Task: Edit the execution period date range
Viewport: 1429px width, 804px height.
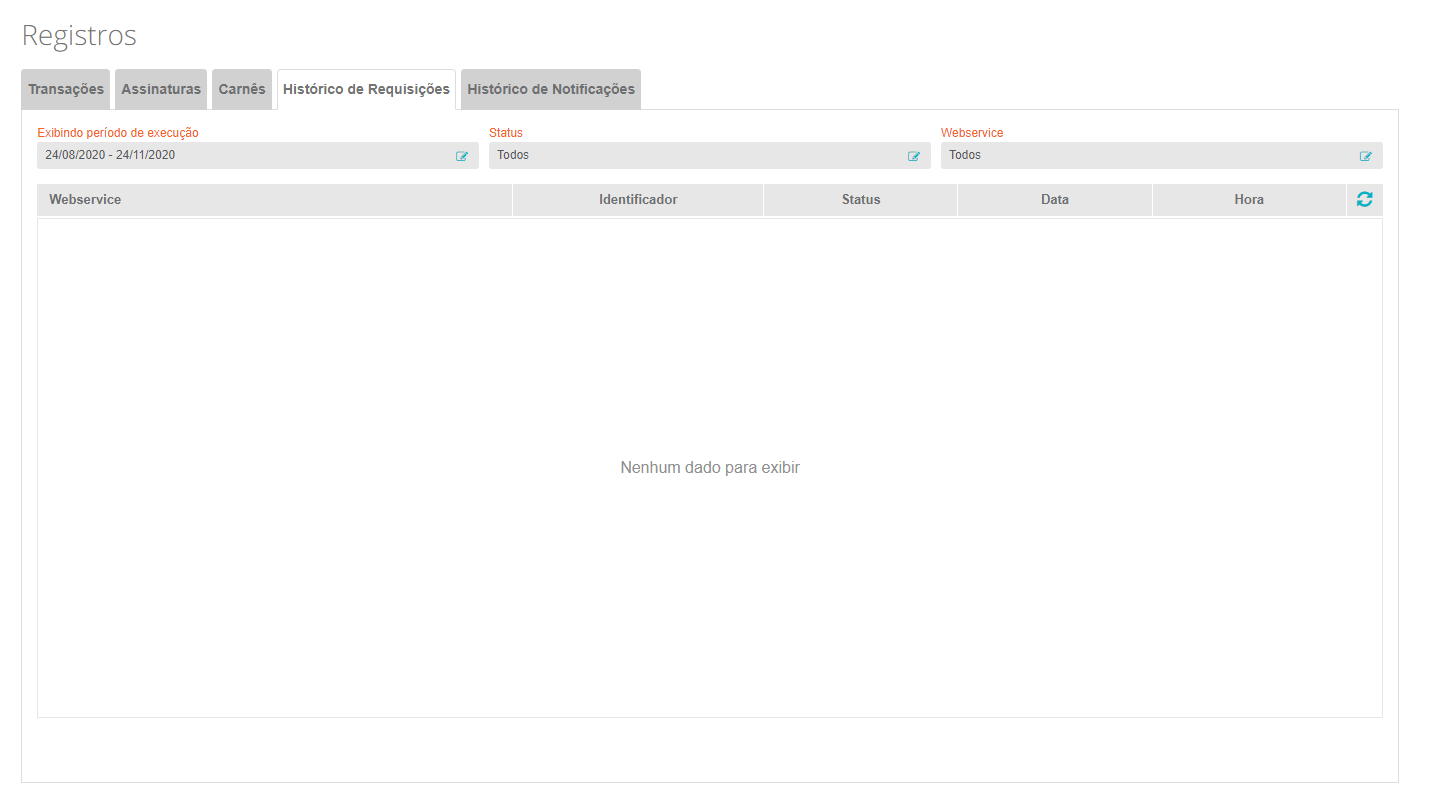Action: coord(462,156)
